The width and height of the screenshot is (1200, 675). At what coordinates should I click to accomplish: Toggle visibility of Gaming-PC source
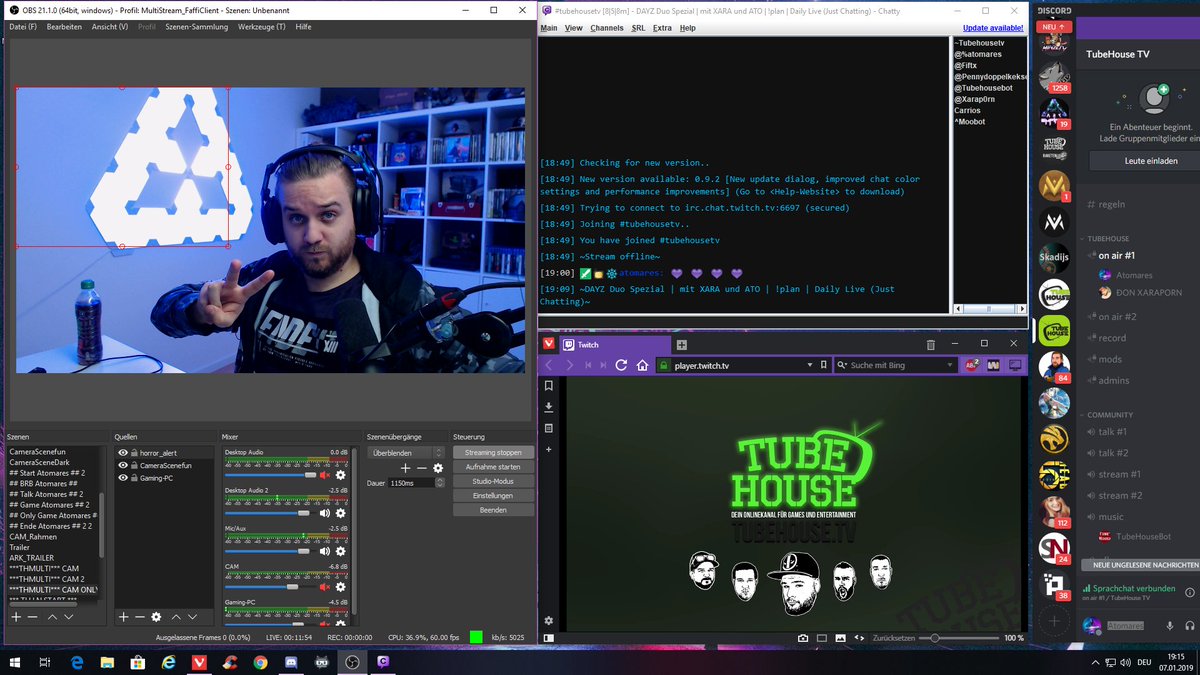pyautogui.click(x=123, y=478)
